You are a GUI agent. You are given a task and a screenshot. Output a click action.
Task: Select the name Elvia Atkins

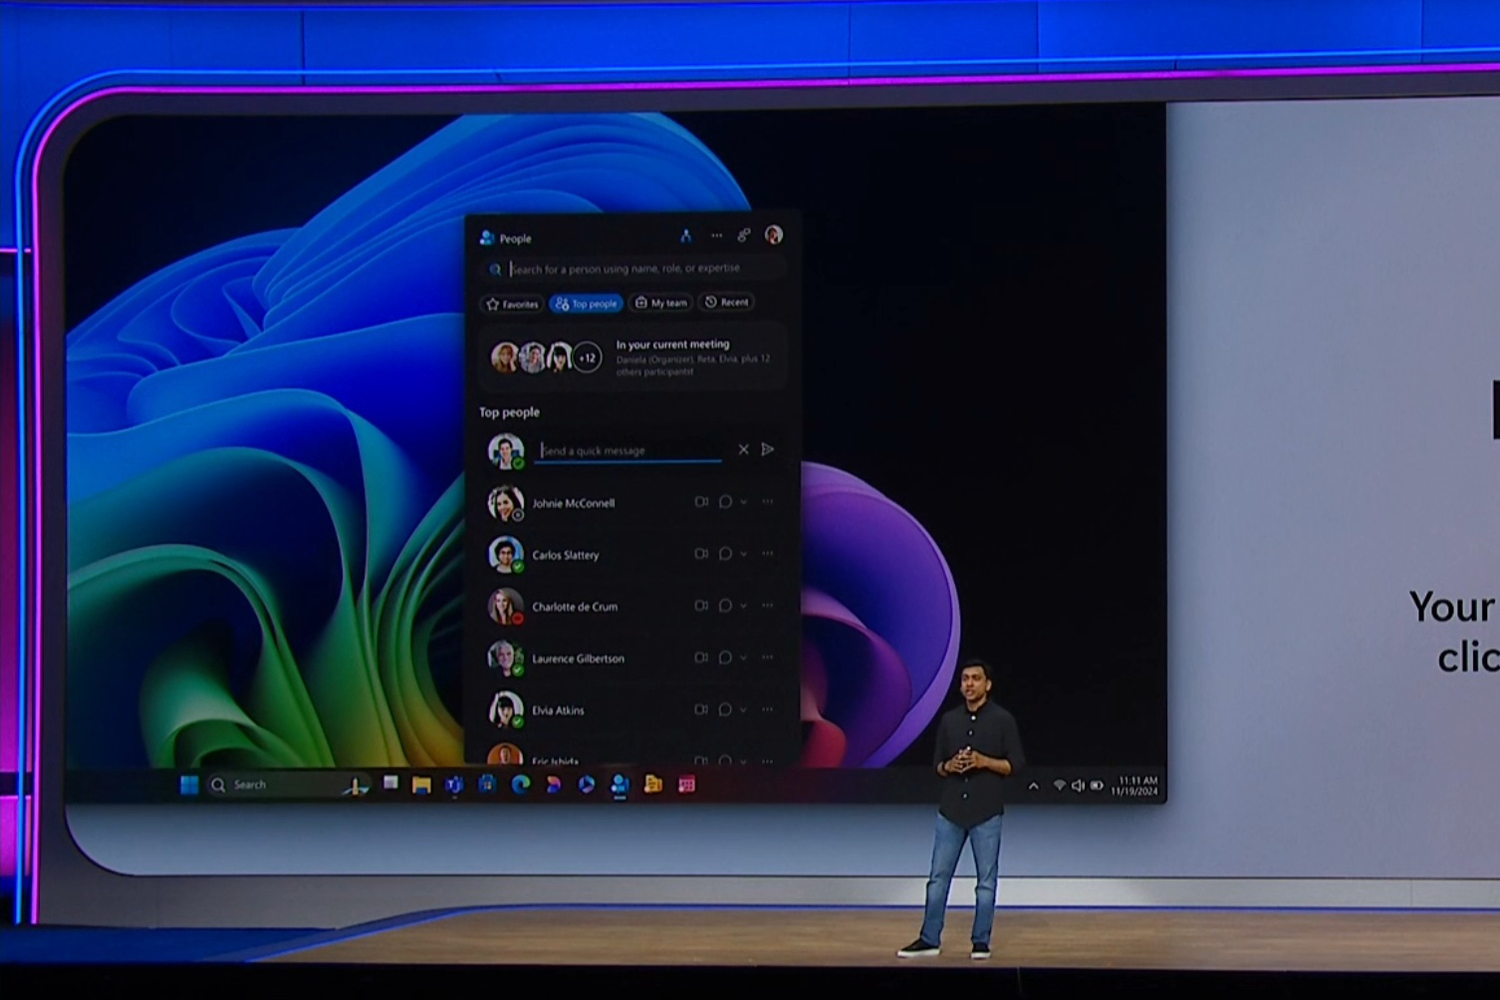558,711
